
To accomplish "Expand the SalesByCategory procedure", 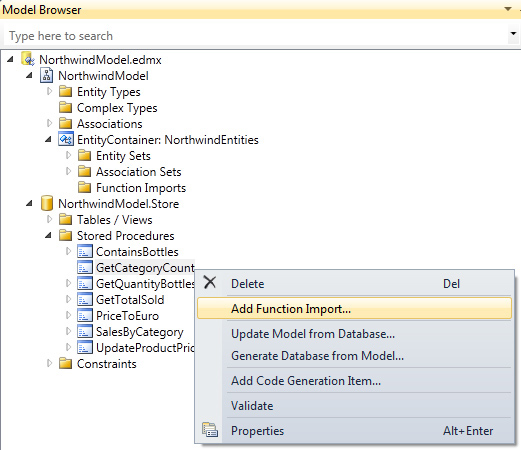I will coord(68,331).
